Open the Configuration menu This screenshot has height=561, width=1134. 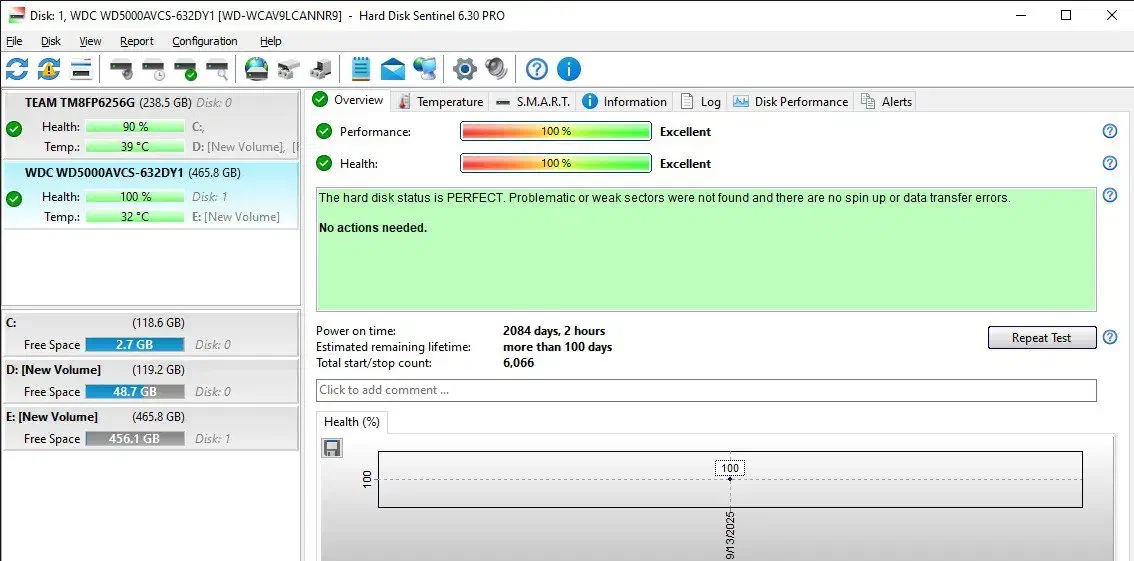pyautogui.click(x=205, y=41)
